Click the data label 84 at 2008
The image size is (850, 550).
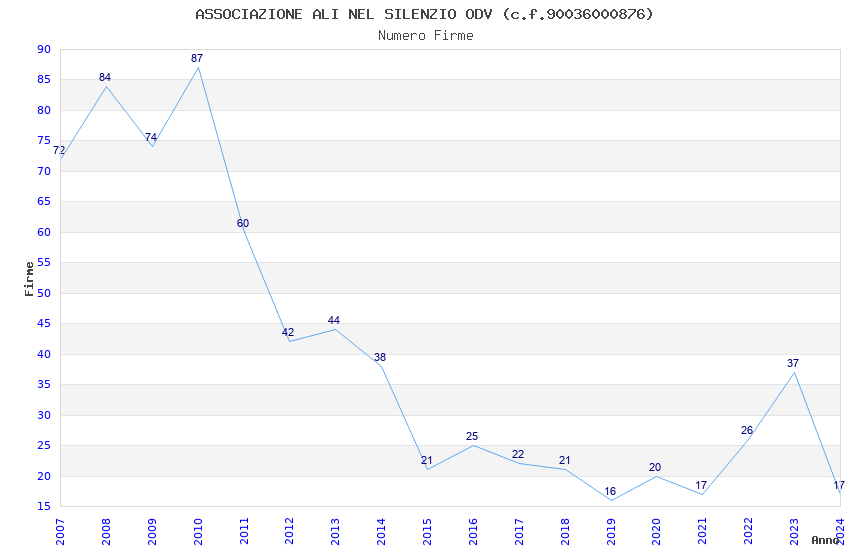[x=105, y=77]
